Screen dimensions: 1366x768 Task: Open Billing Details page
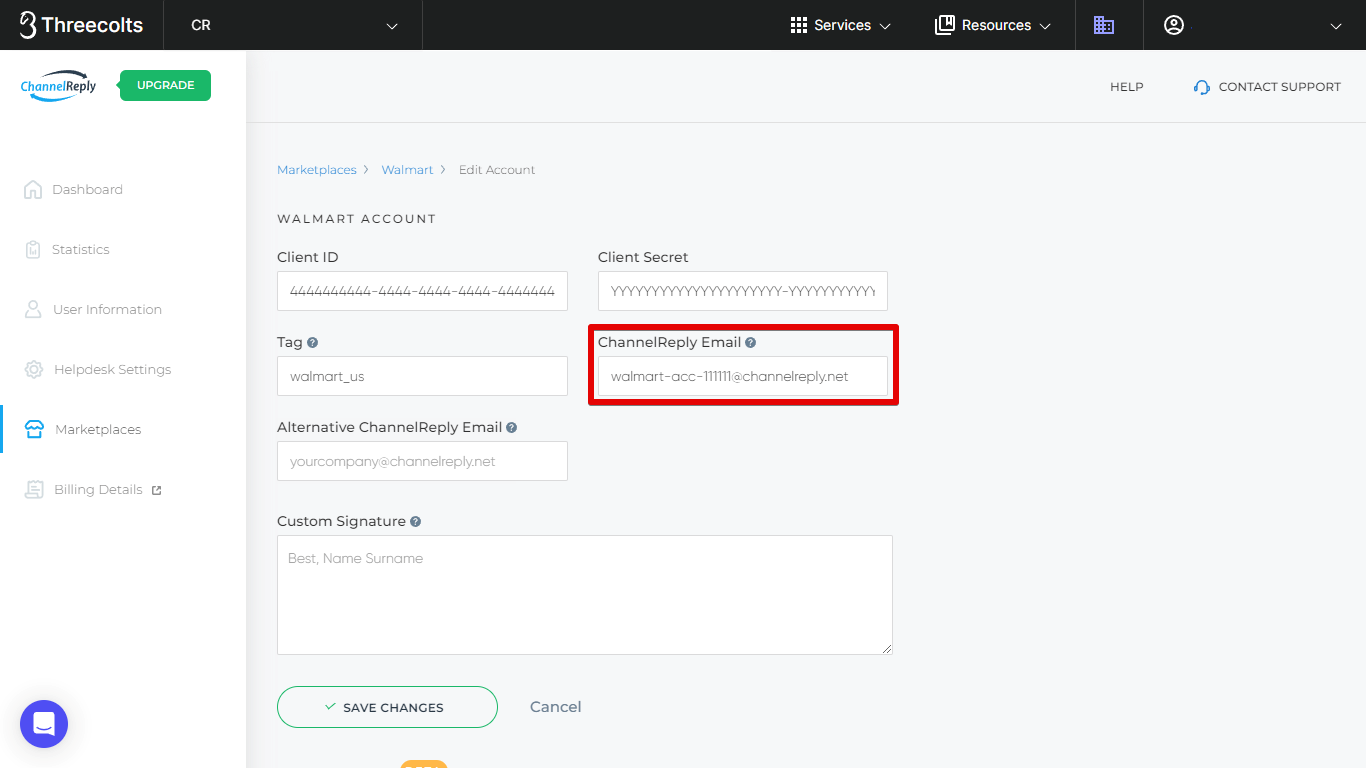98,489
